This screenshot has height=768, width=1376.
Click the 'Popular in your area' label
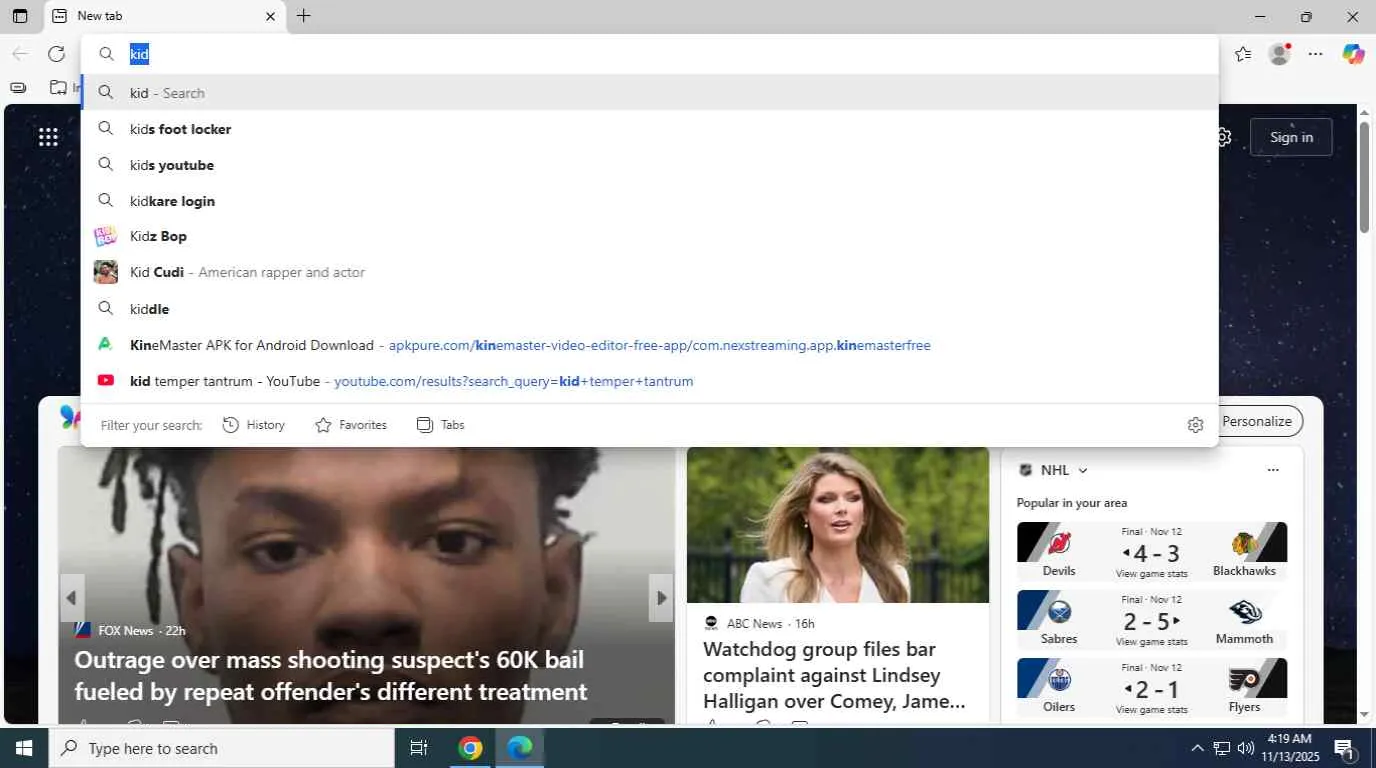tap(1072, 503)
